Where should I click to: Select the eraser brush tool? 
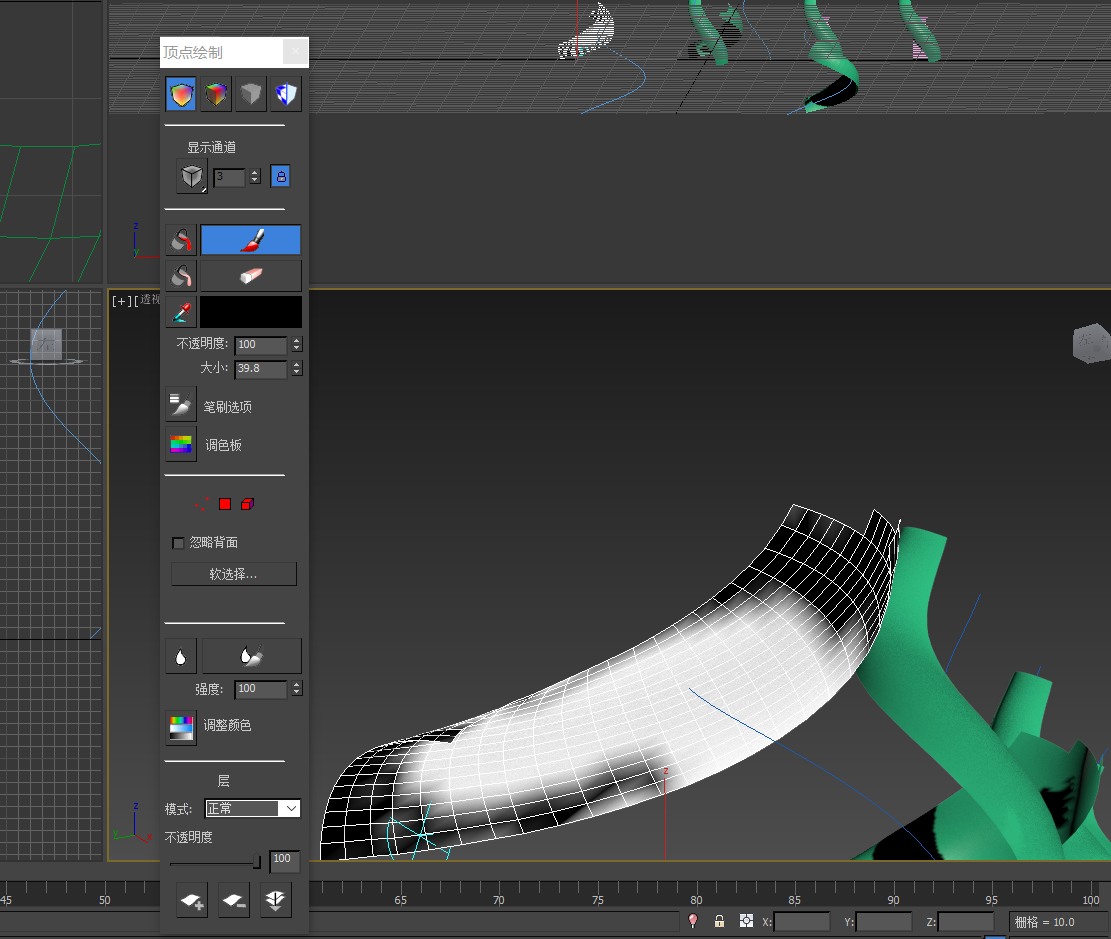(250, 276)
